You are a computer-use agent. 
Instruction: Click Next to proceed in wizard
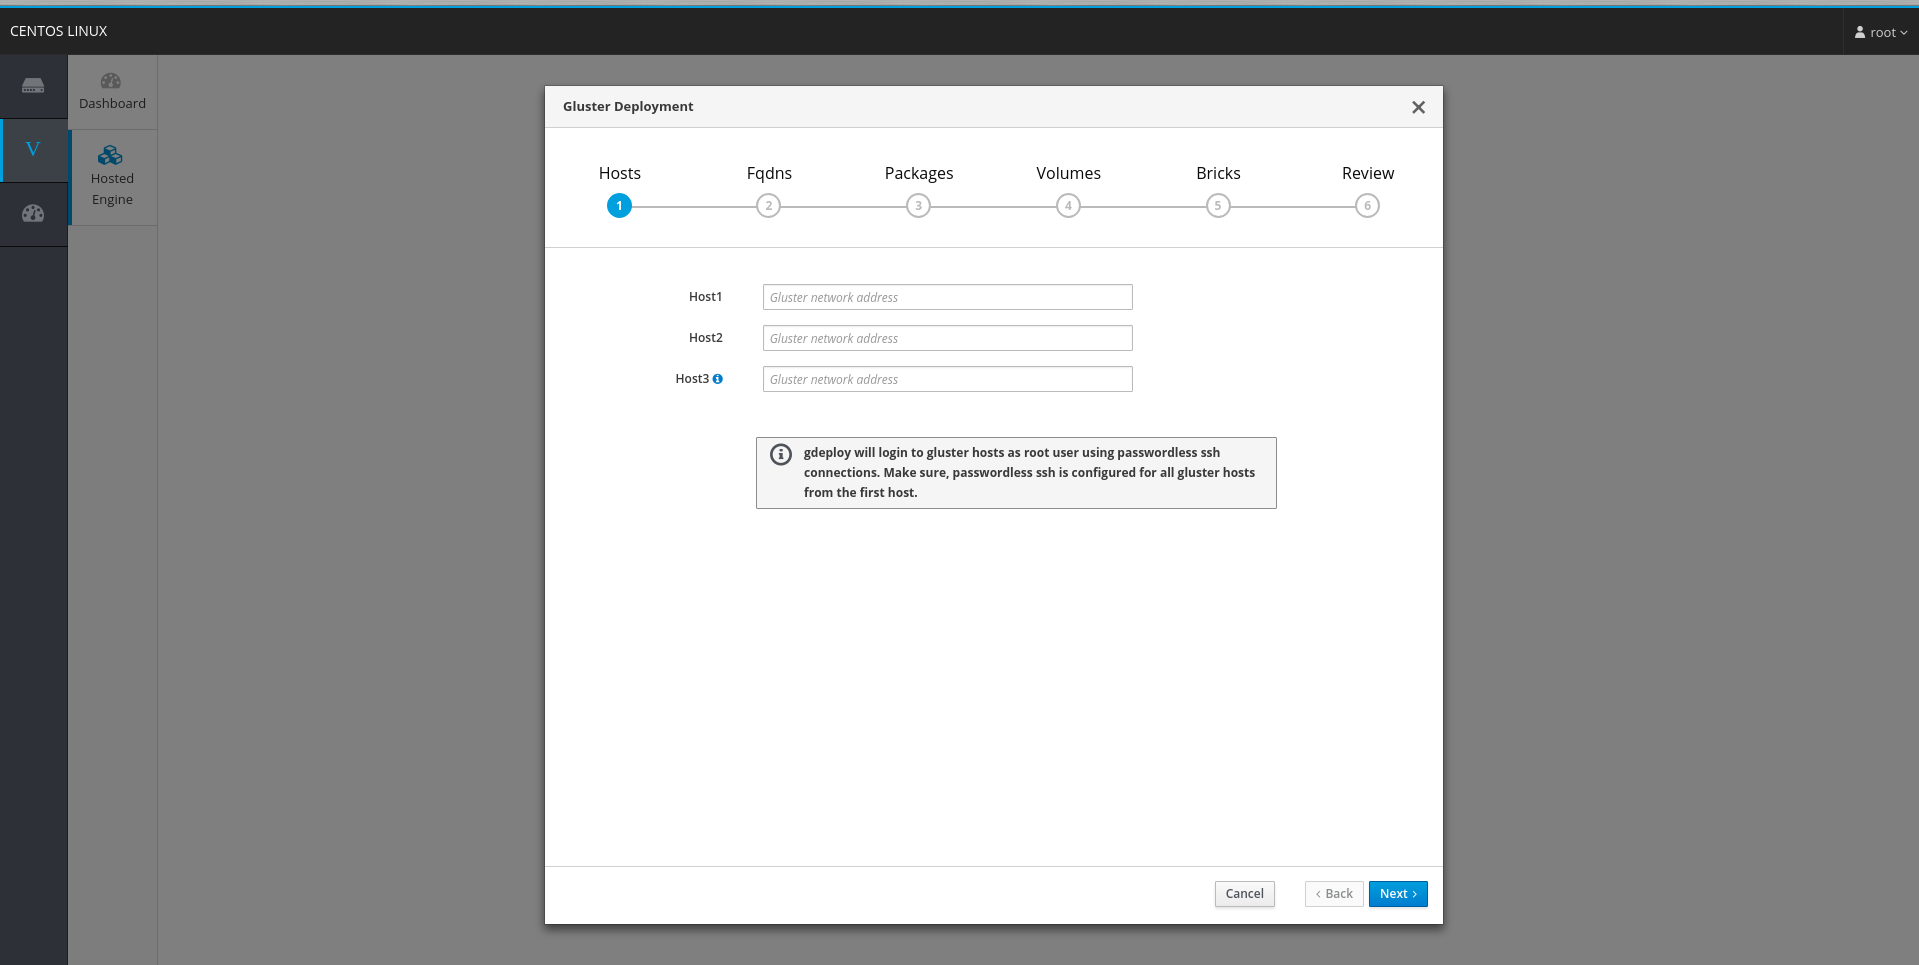1397,894
